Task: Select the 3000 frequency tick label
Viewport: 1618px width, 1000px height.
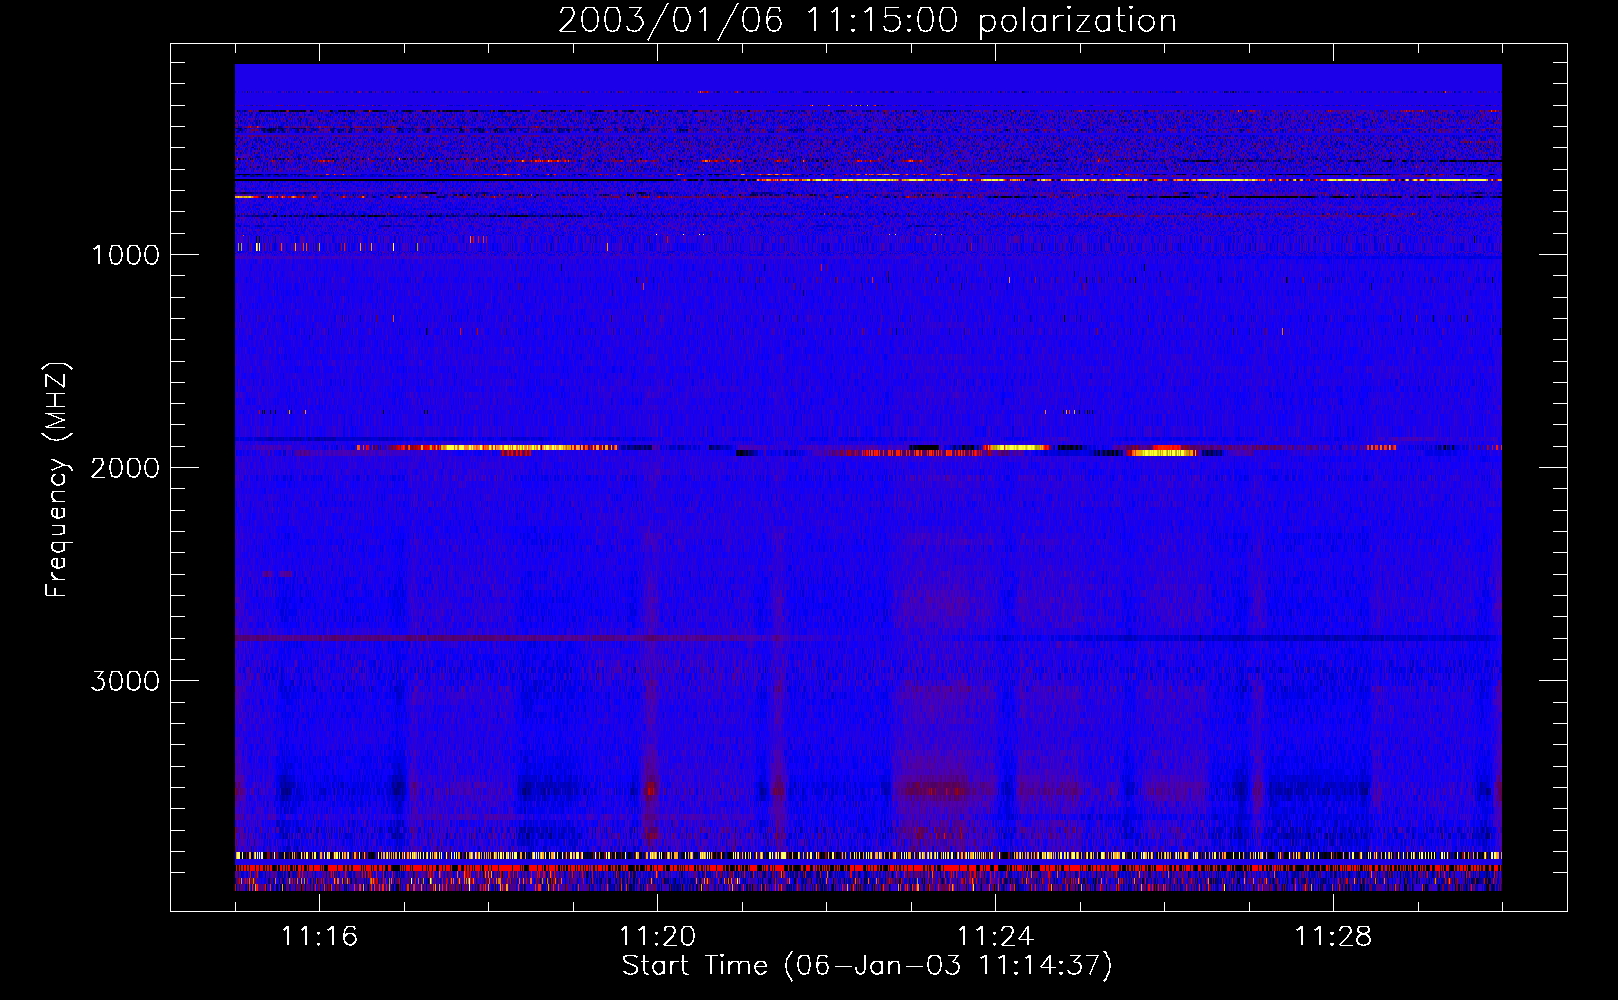Action: [x=125, y=681]
